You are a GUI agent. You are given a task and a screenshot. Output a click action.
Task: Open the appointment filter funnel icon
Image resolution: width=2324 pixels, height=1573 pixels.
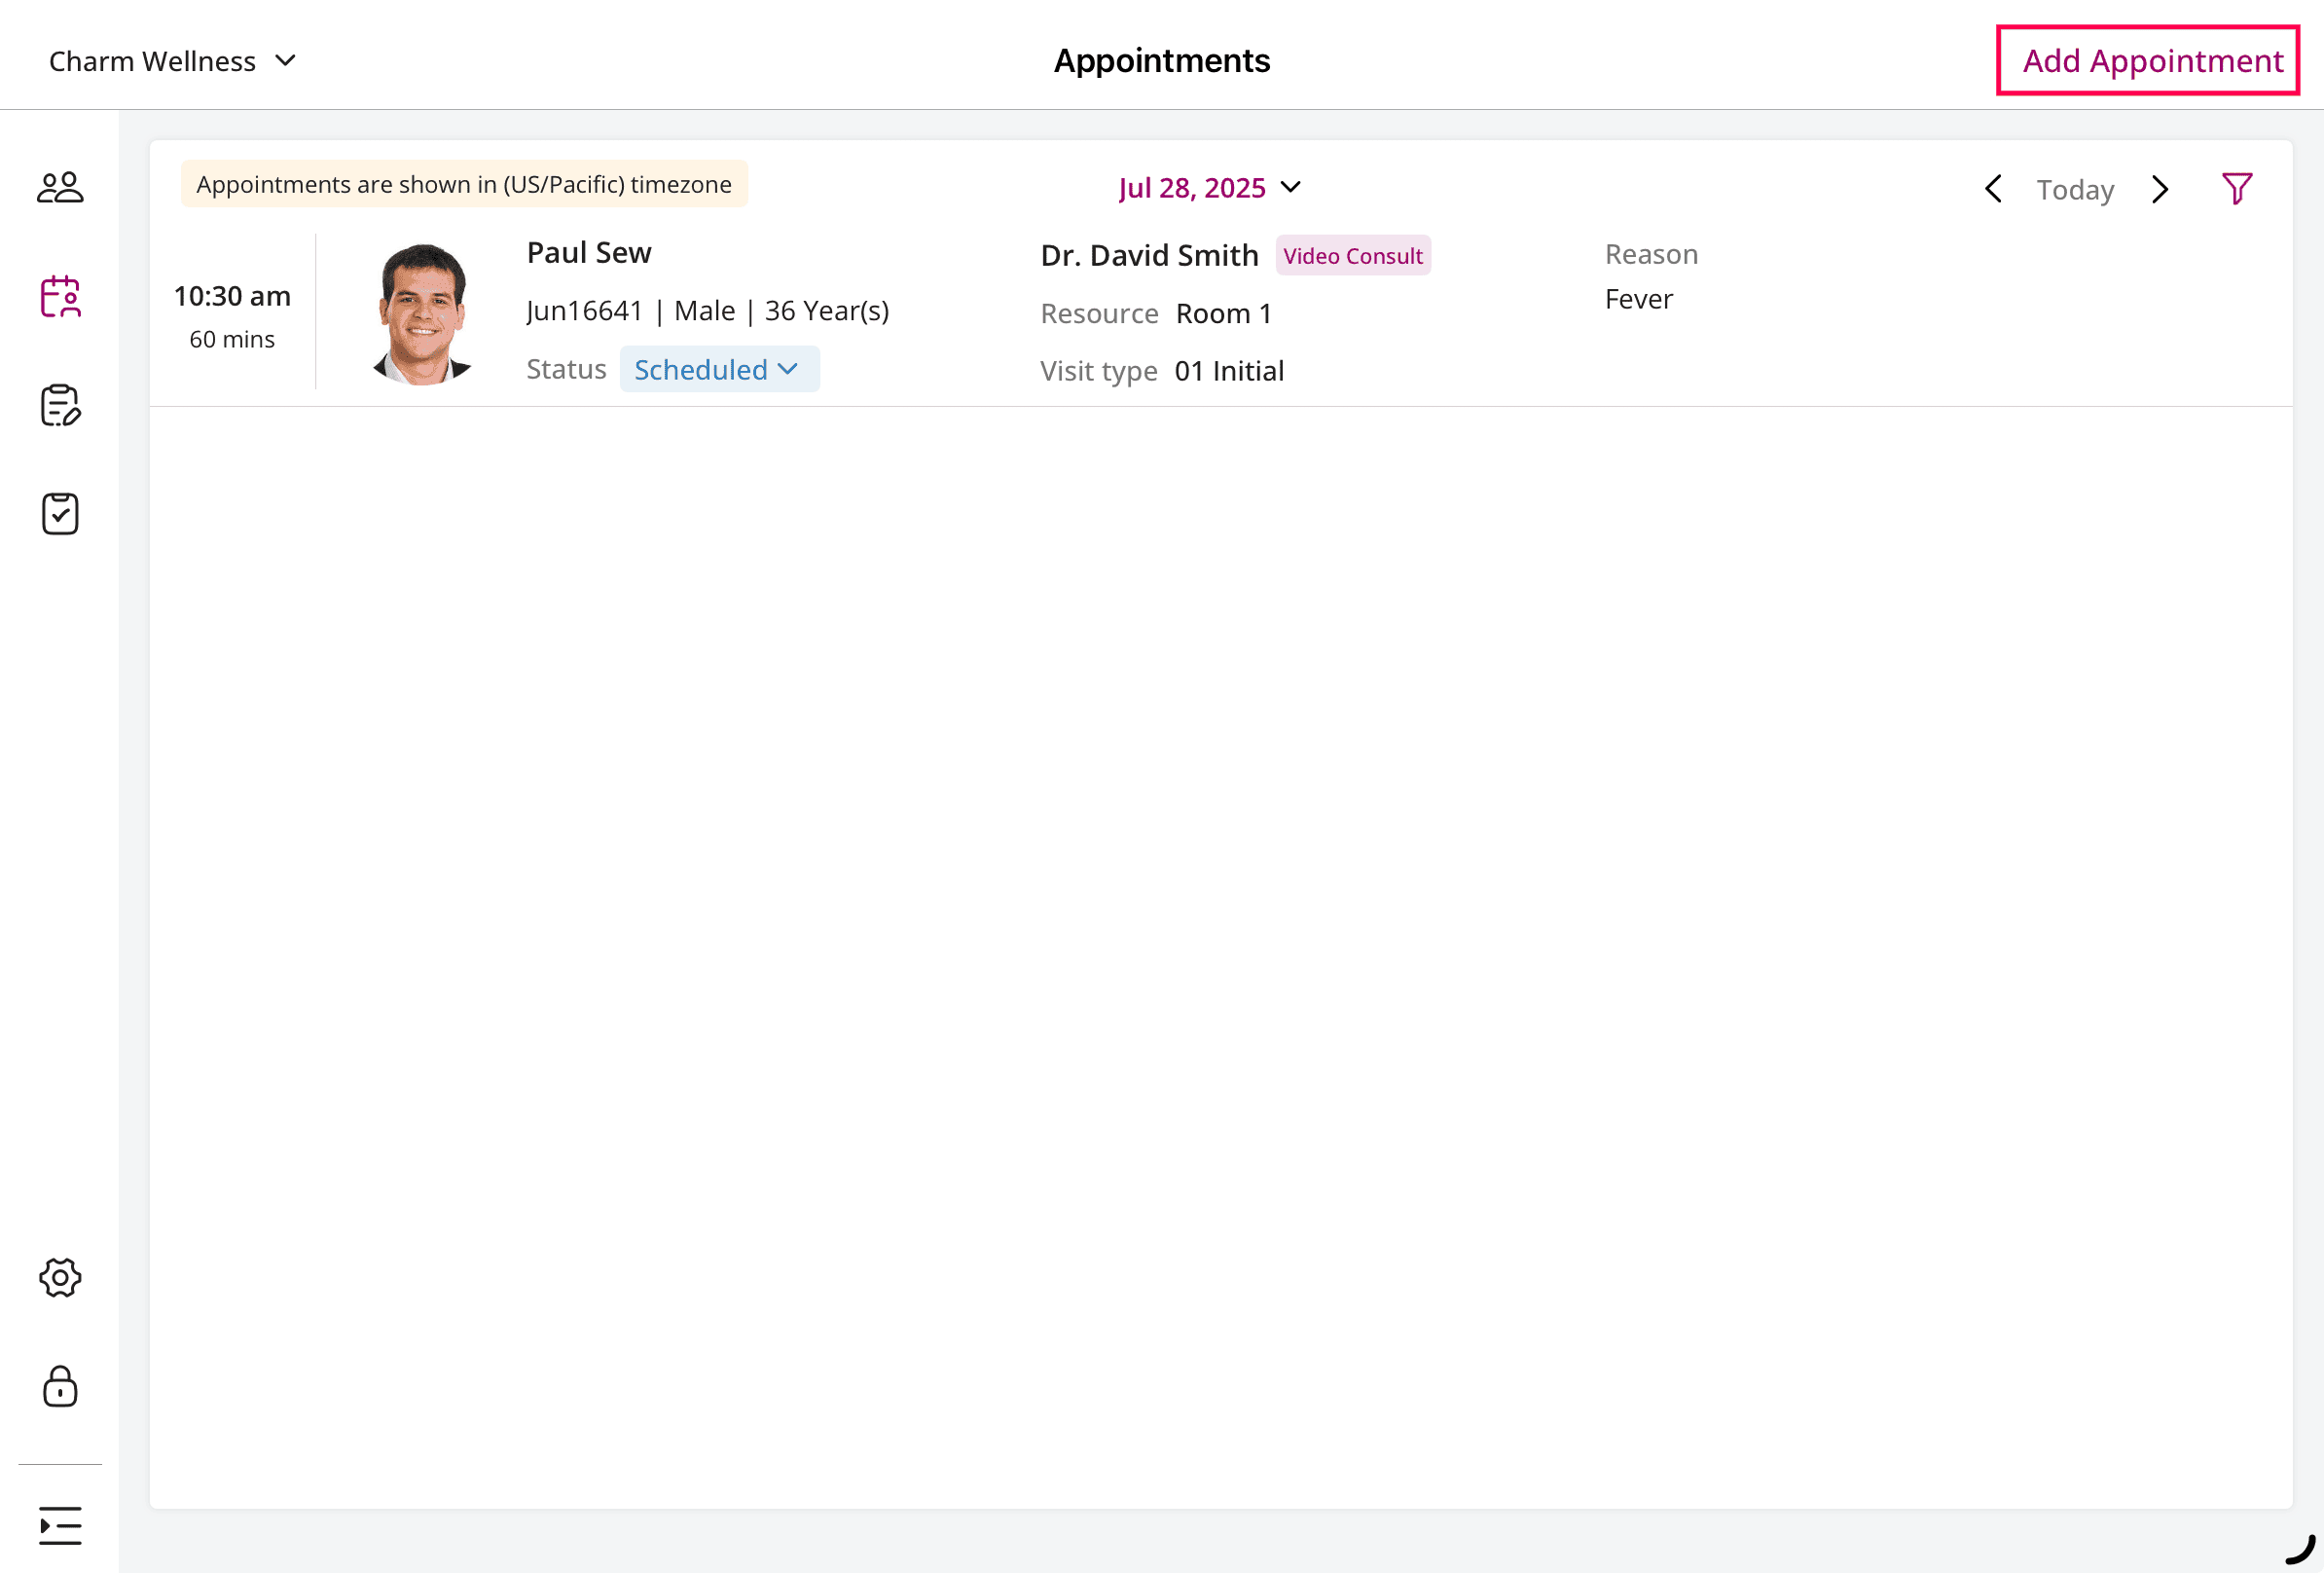[x=2237, y=187]
